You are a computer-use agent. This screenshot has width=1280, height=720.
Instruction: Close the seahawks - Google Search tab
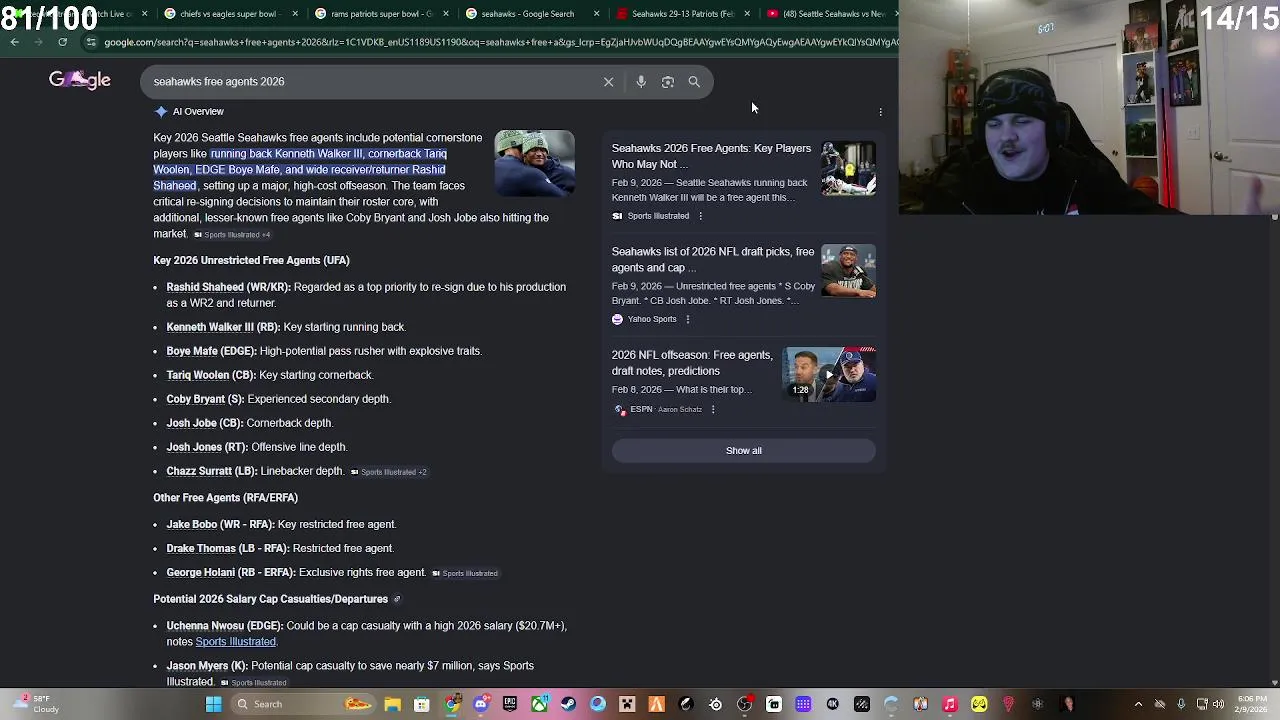click(x=597, y=14)
